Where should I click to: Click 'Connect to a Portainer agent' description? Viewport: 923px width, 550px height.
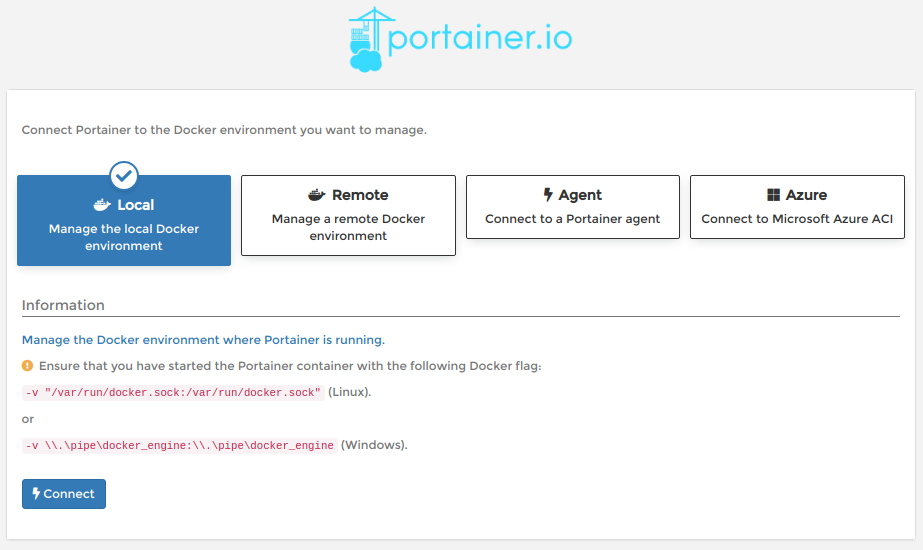pyautogui.click(x=573, y=219)
